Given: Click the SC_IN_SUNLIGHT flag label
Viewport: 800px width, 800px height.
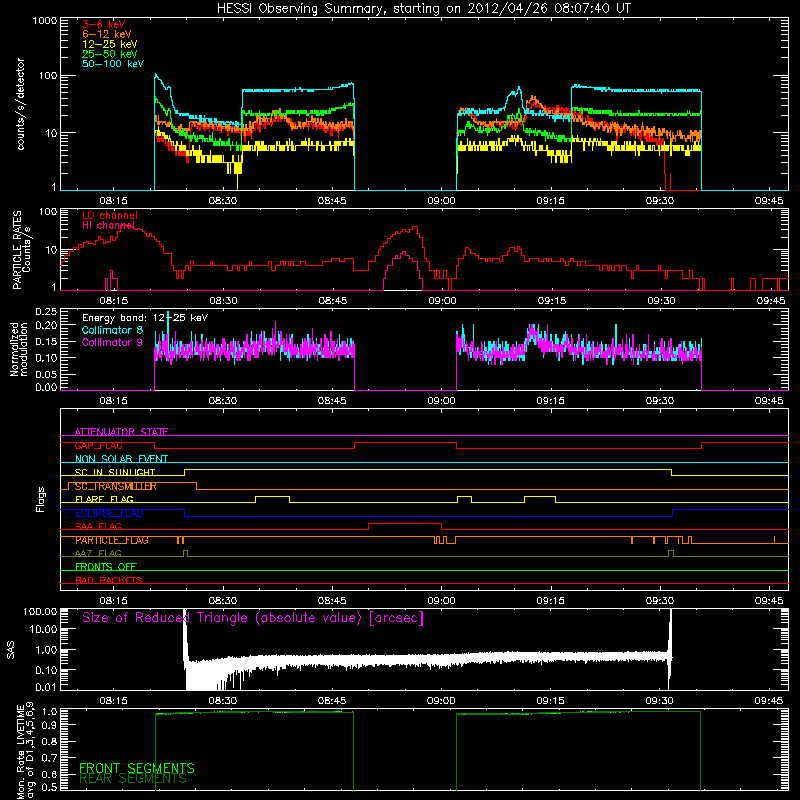Looking at the screenshot, I should tap(115, 472).
